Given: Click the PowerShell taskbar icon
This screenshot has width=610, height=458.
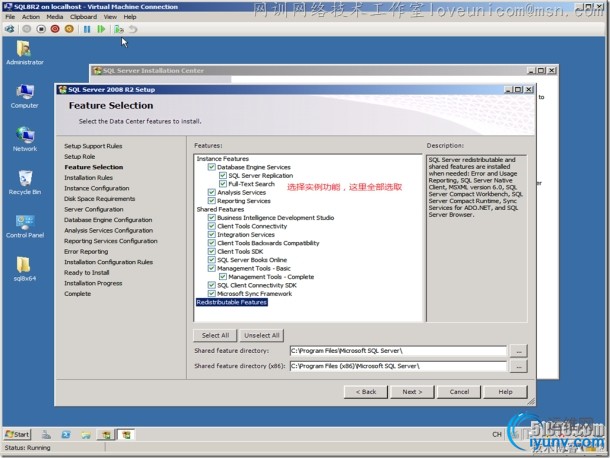Looking at the screenshot, I should pos(66,434).
